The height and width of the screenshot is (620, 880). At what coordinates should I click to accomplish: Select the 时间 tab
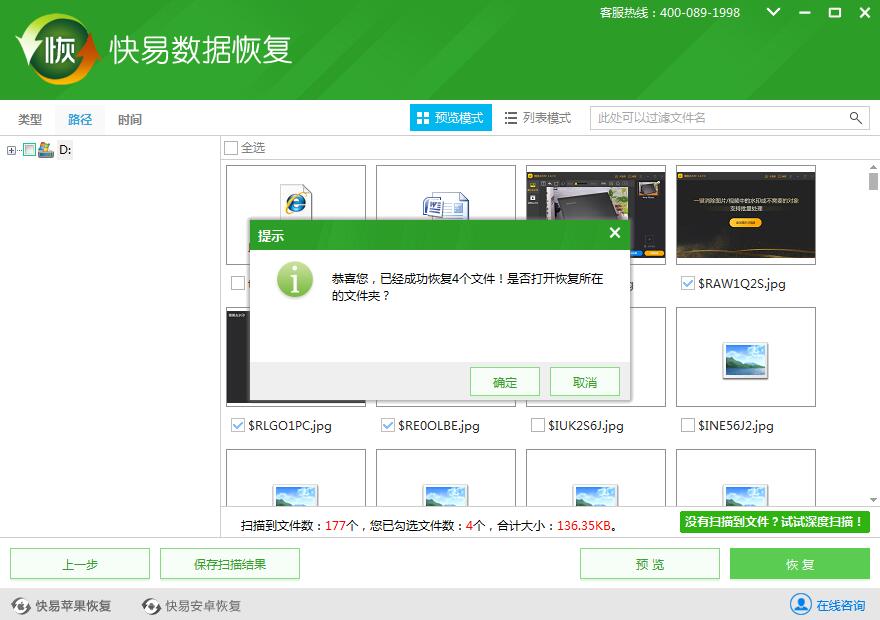point(129,120)
